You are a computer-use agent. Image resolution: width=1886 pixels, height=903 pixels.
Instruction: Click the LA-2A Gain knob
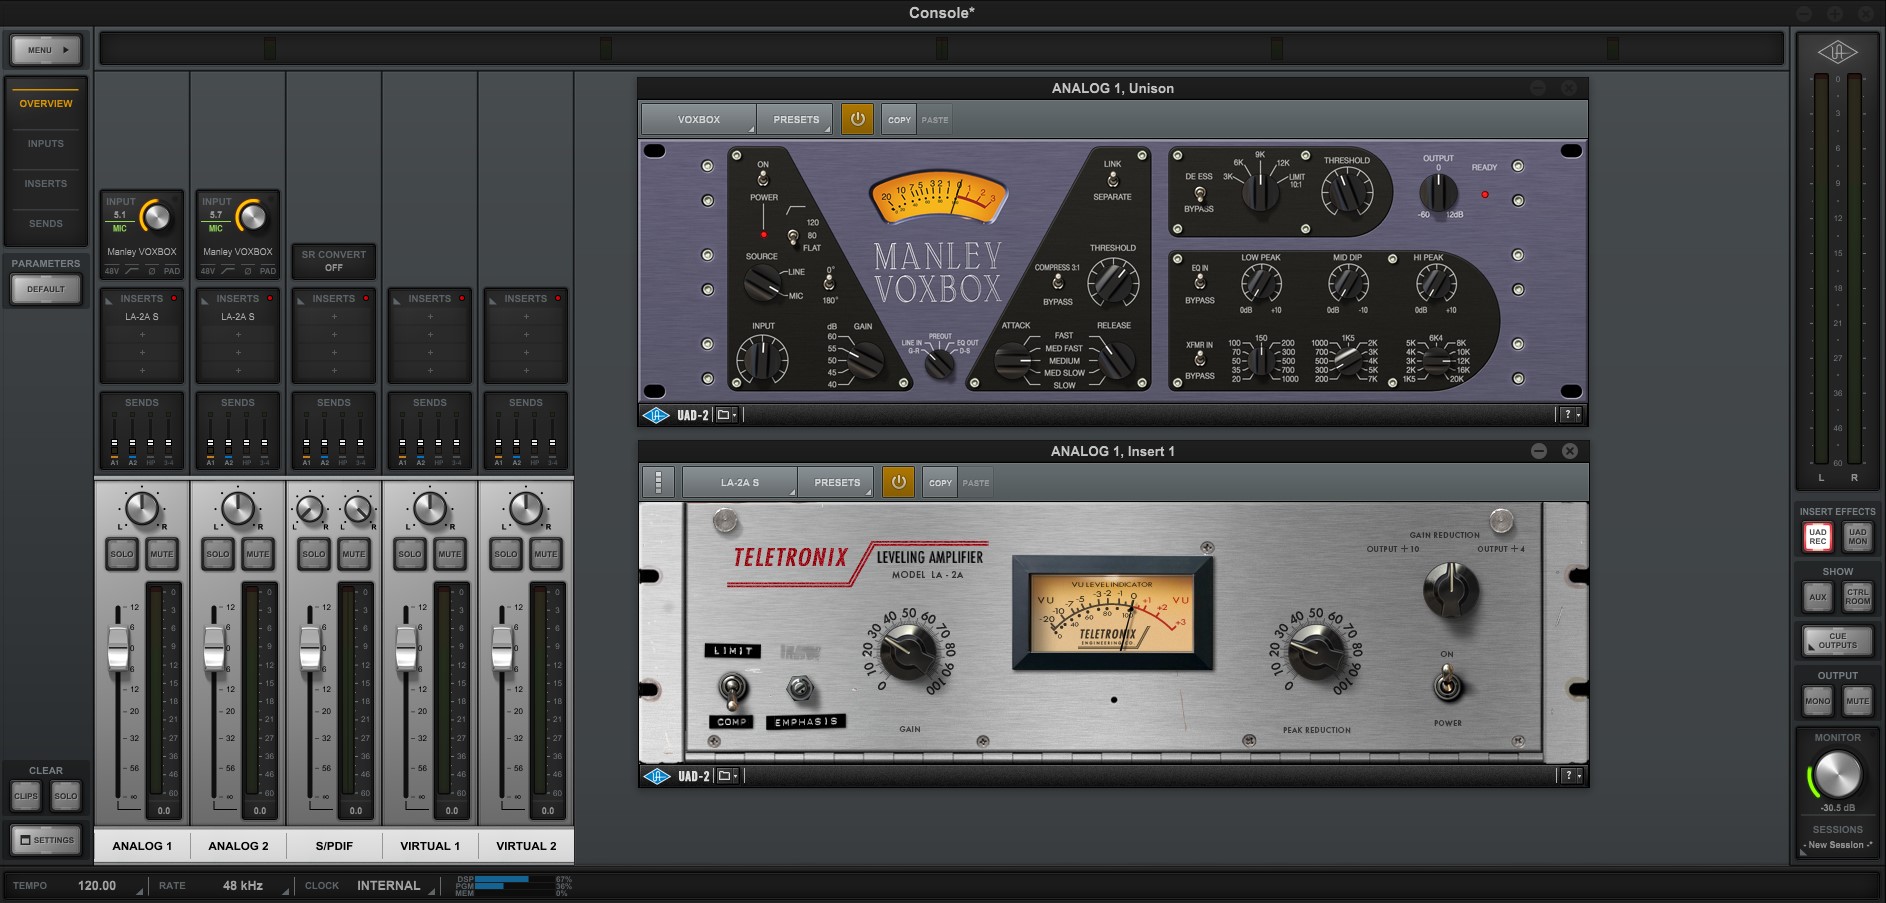point(908,652)
